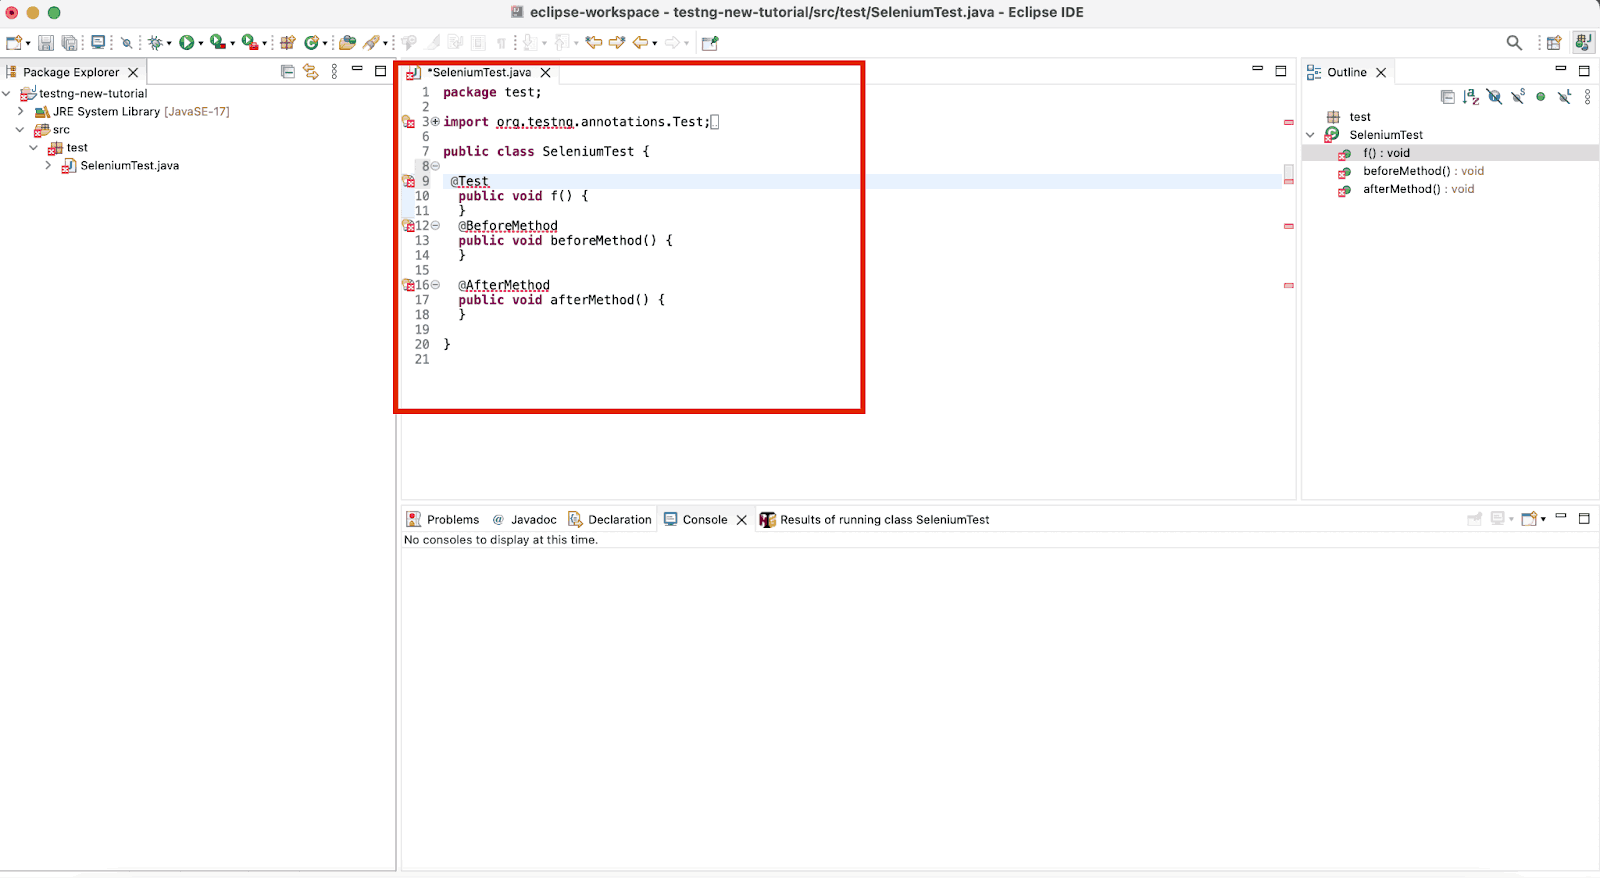Collapse the testng-new-tutorial project node
1600x878 pixels.
pyautogui.click(x=7, y=94)
